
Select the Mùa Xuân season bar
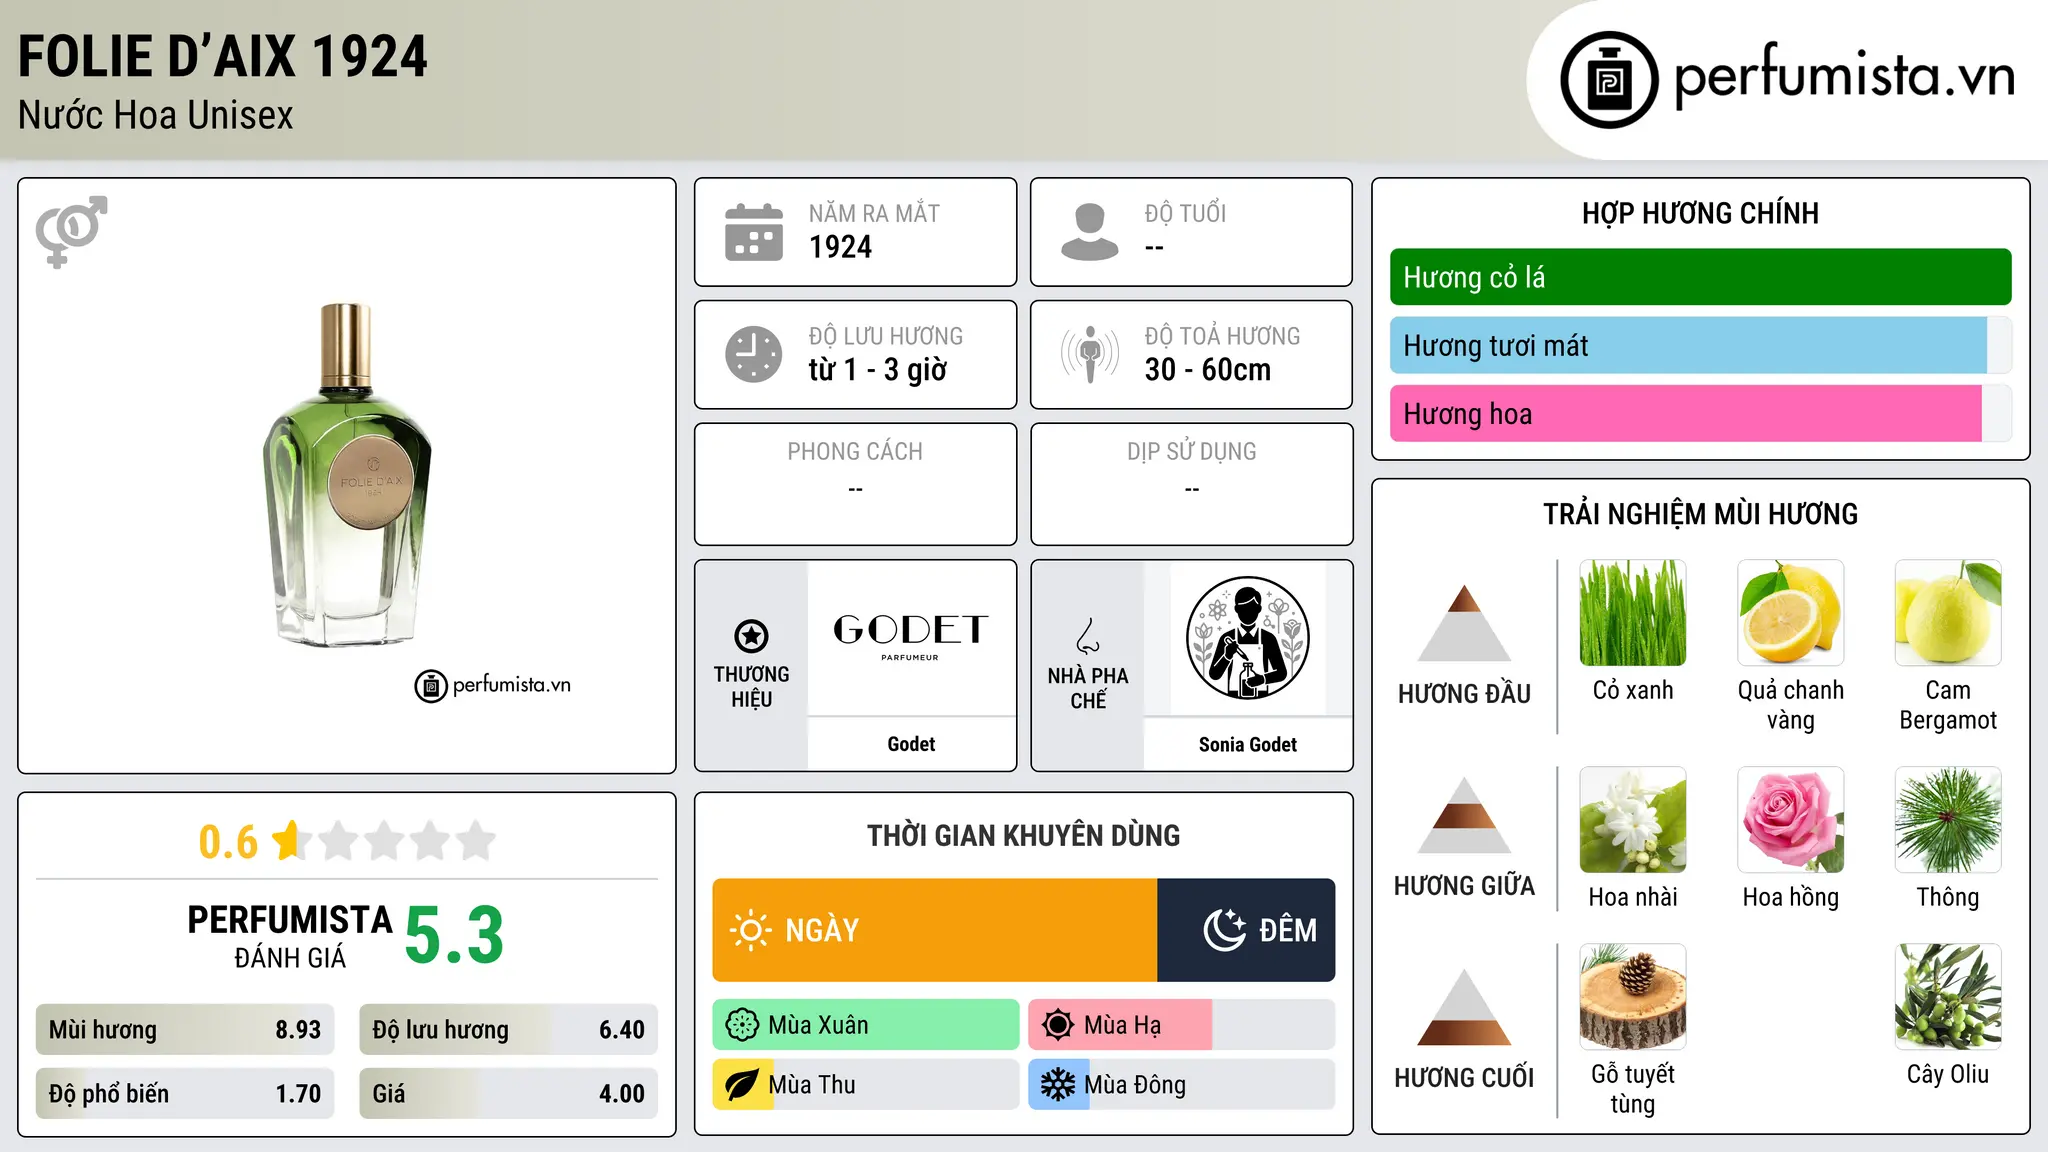tap(866, 1025)
